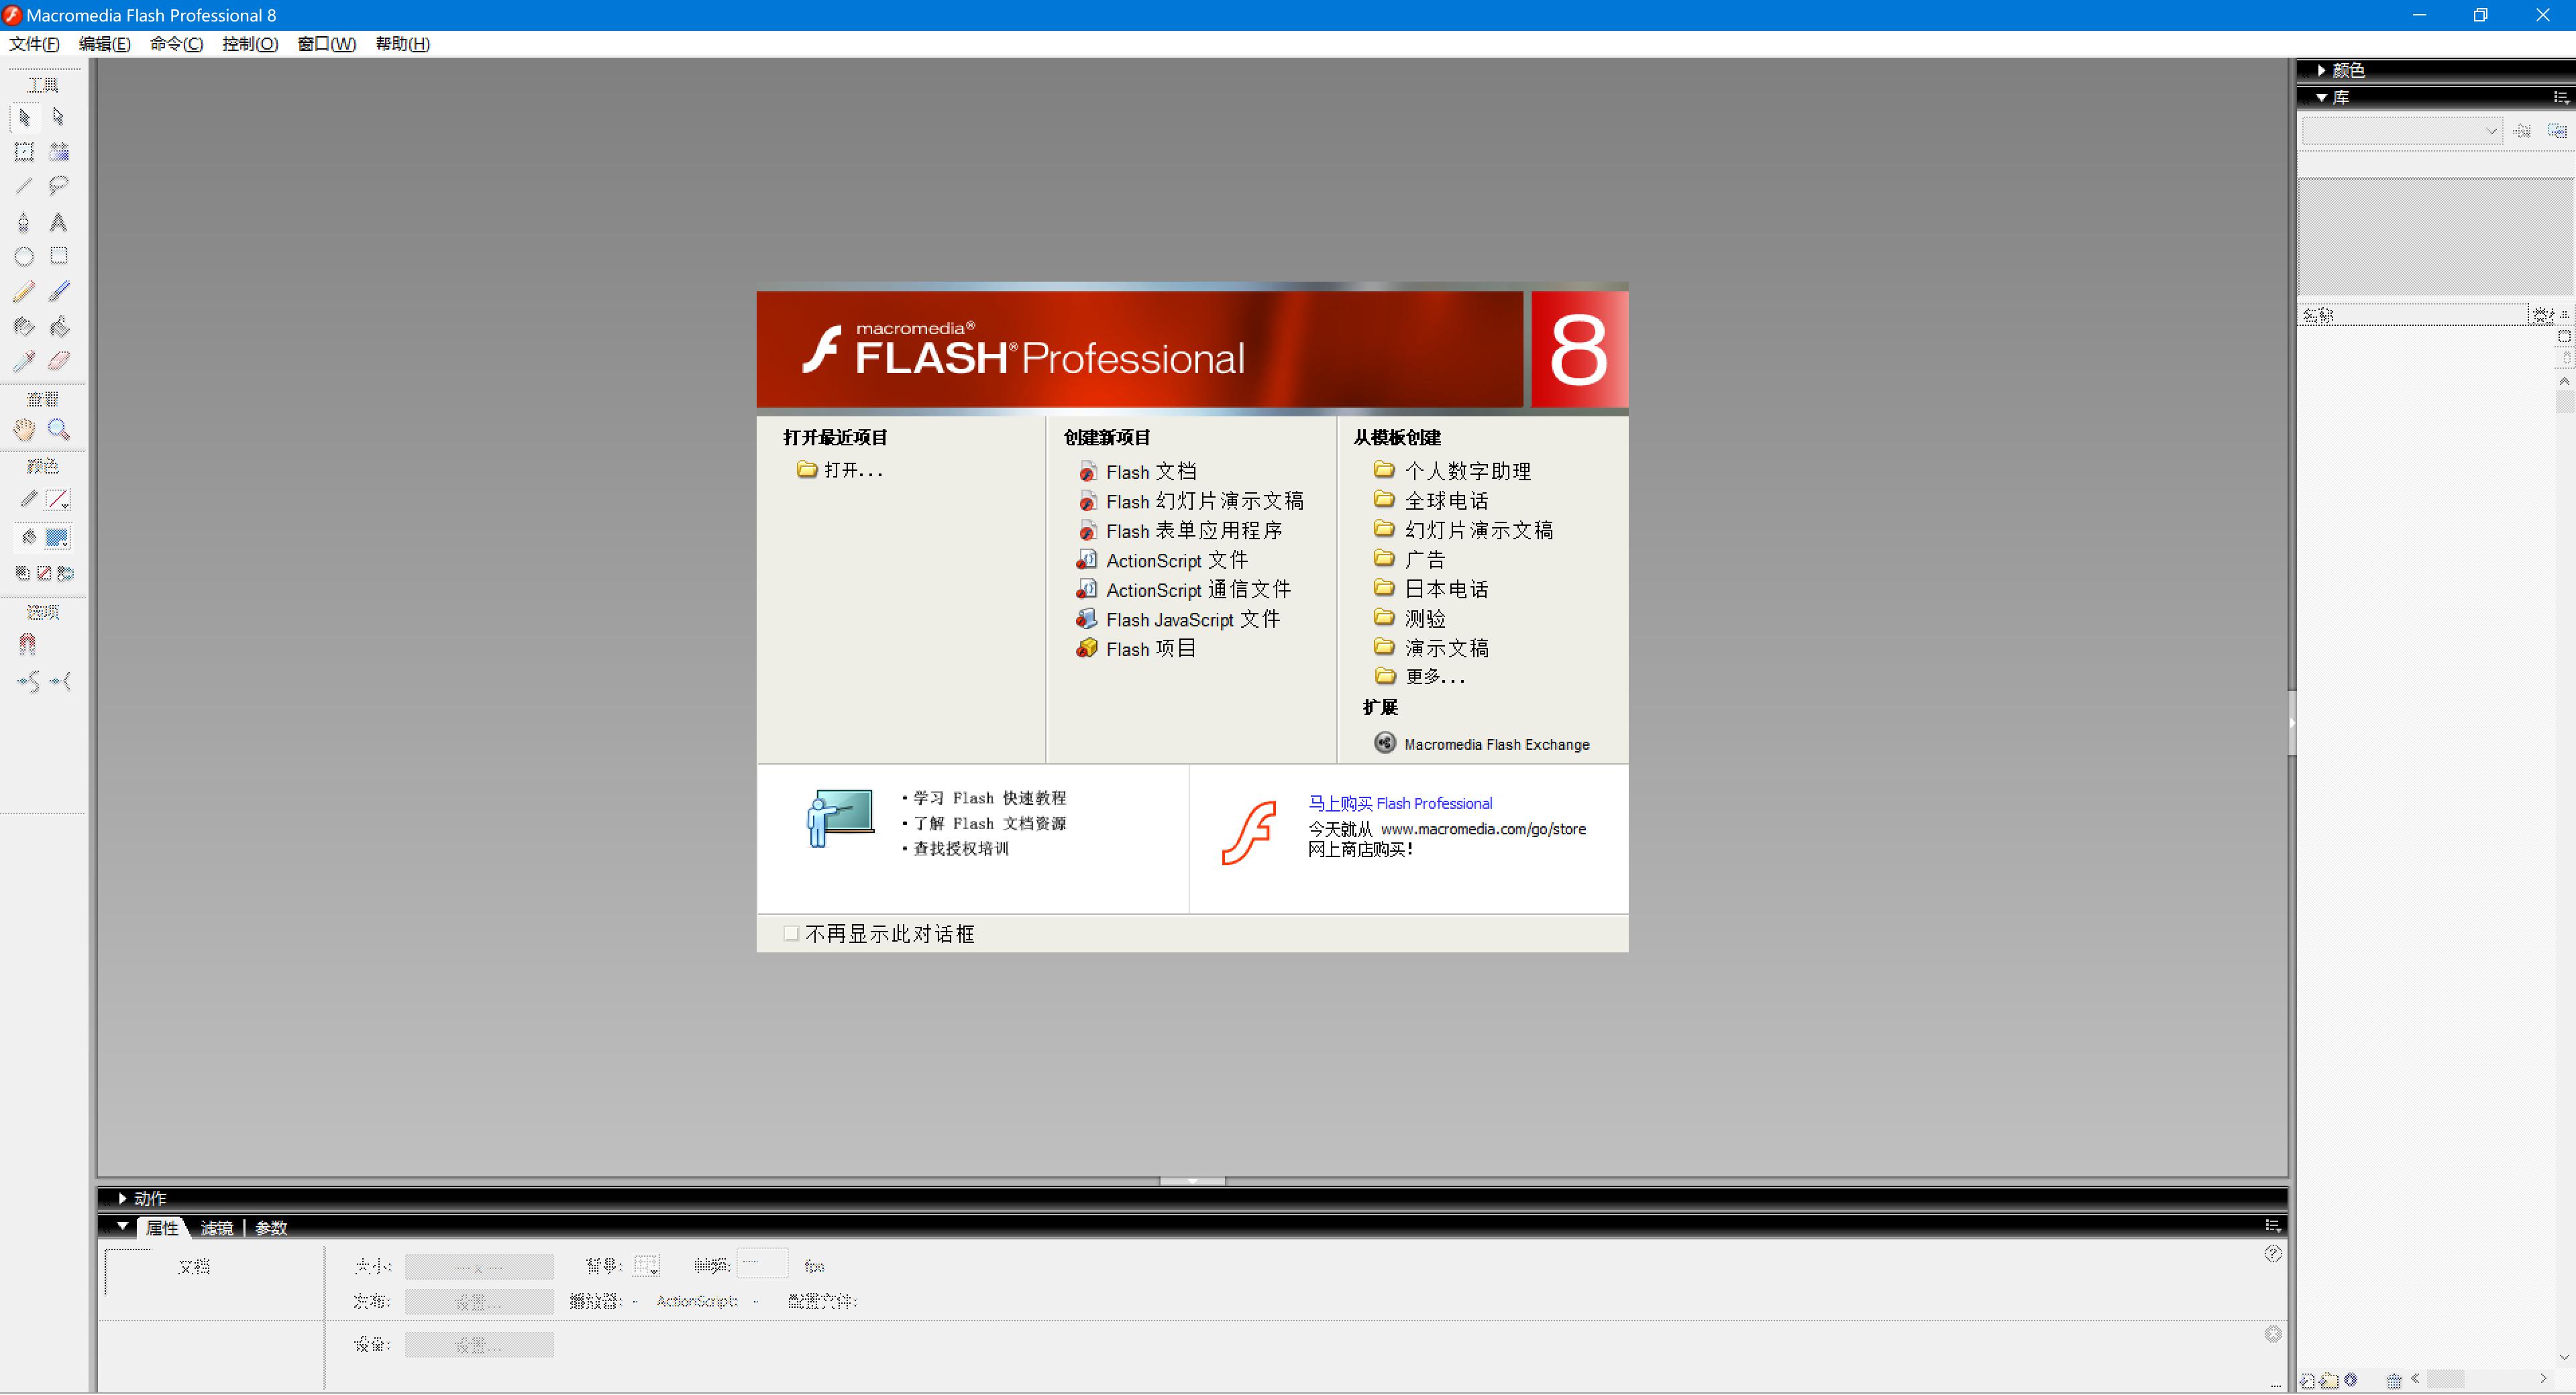
Task: Select the Oval tool
Action: point(24,256)
